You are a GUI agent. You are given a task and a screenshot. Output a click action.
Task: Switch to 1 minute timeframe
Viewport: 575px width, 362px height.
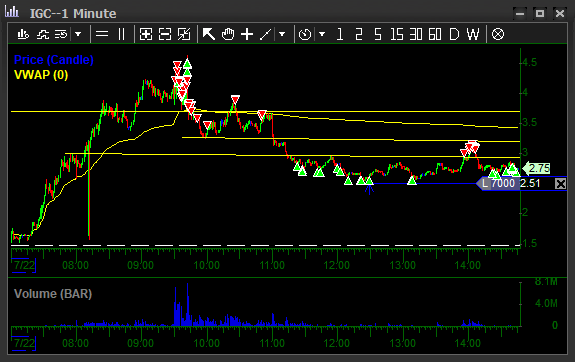coord(340,34)
